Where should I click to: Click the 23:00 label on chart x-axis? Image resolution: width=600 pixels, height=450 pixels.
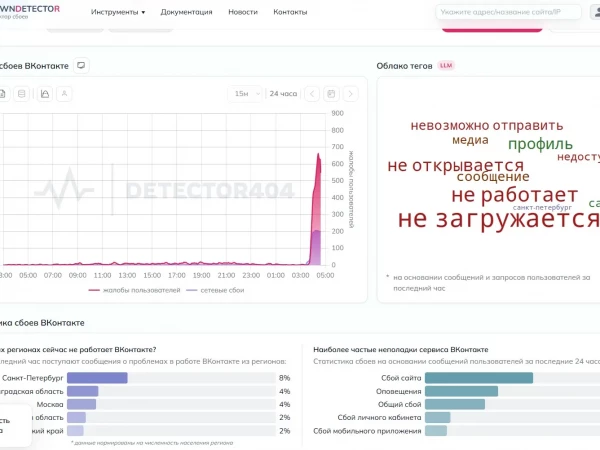pyautogui.click(x=251, y=275)
